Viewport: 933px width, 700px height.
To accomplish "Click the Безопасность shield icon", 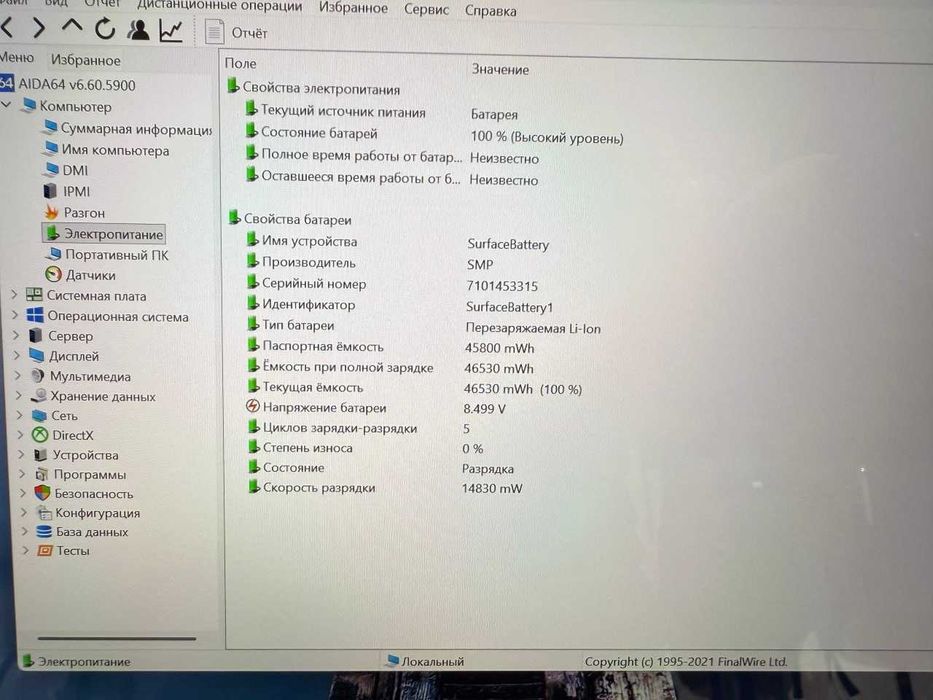I will point(42,493).
